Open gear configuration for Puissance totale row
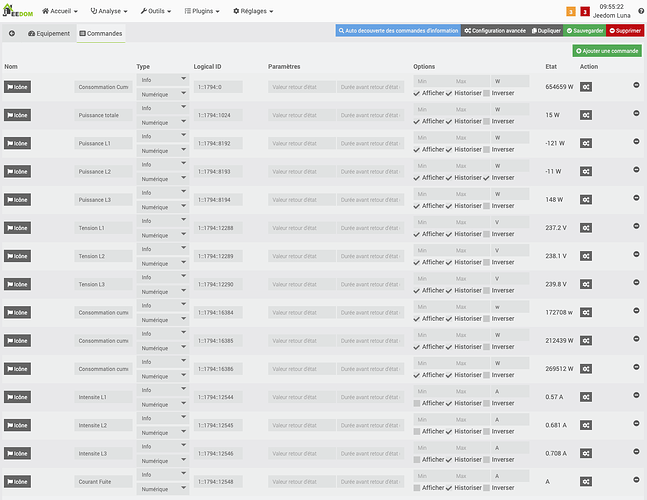The image size is (647, 500). tap(586, 115)
